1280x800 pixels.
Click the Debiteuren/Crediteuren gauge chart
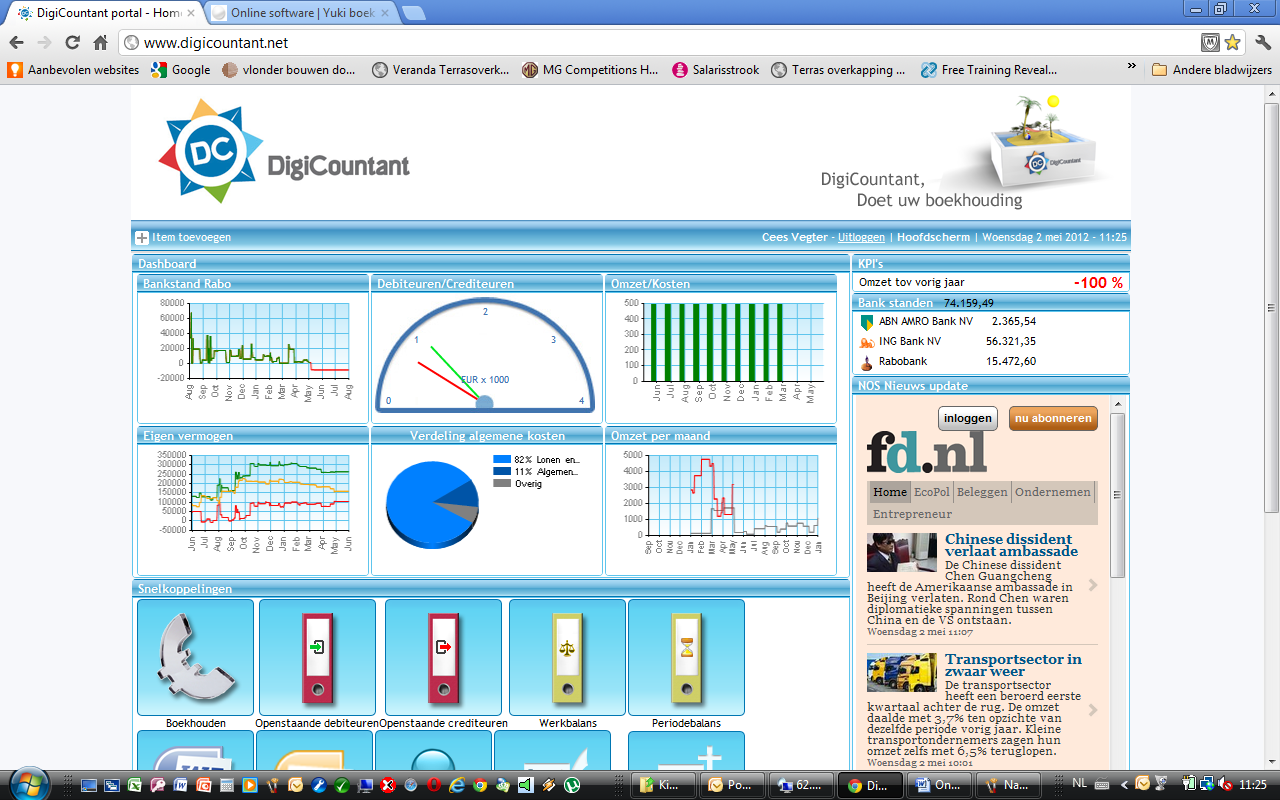pyautogui.click(x=486, y=356)
